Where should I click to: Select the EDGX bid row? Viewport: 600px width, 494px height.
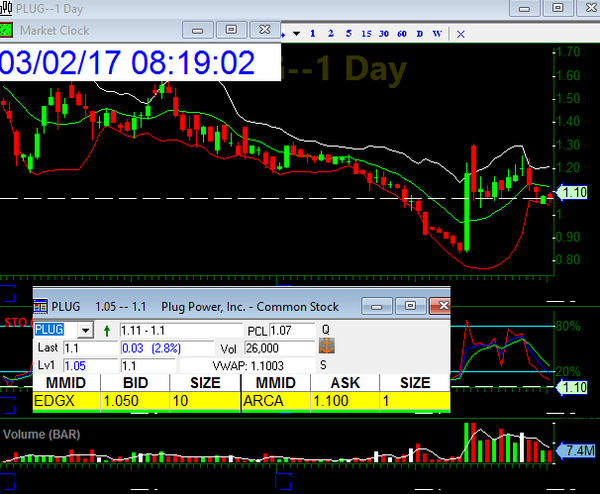[135, 400]
